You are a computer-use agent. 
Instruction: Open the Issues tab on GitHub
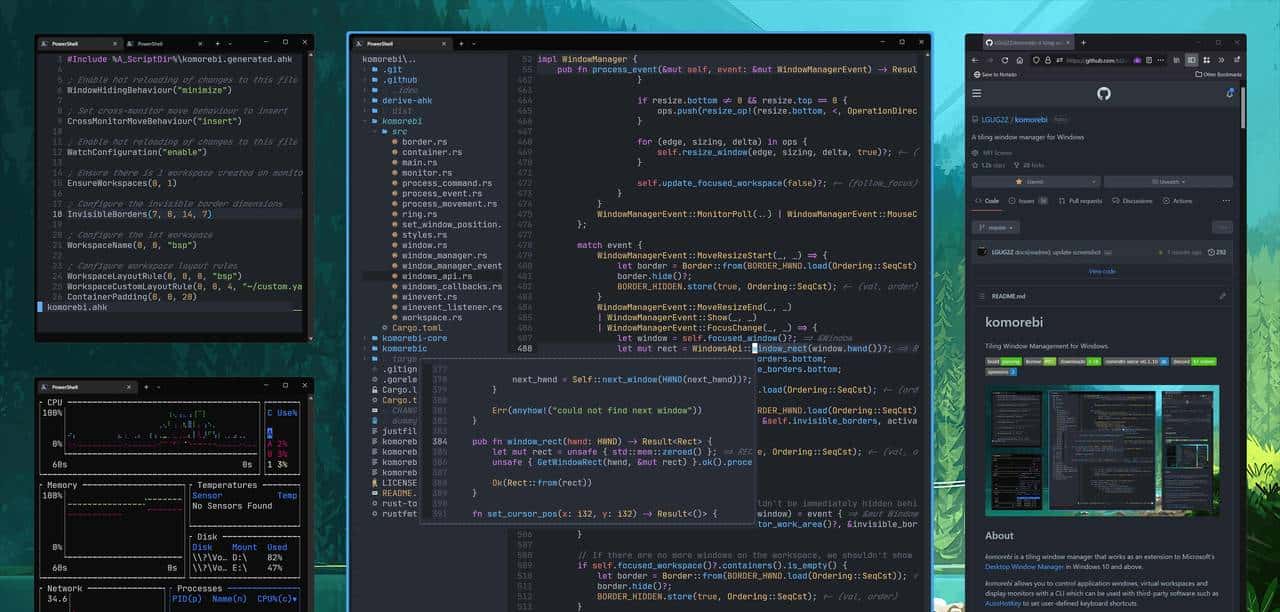point(1027,201)
